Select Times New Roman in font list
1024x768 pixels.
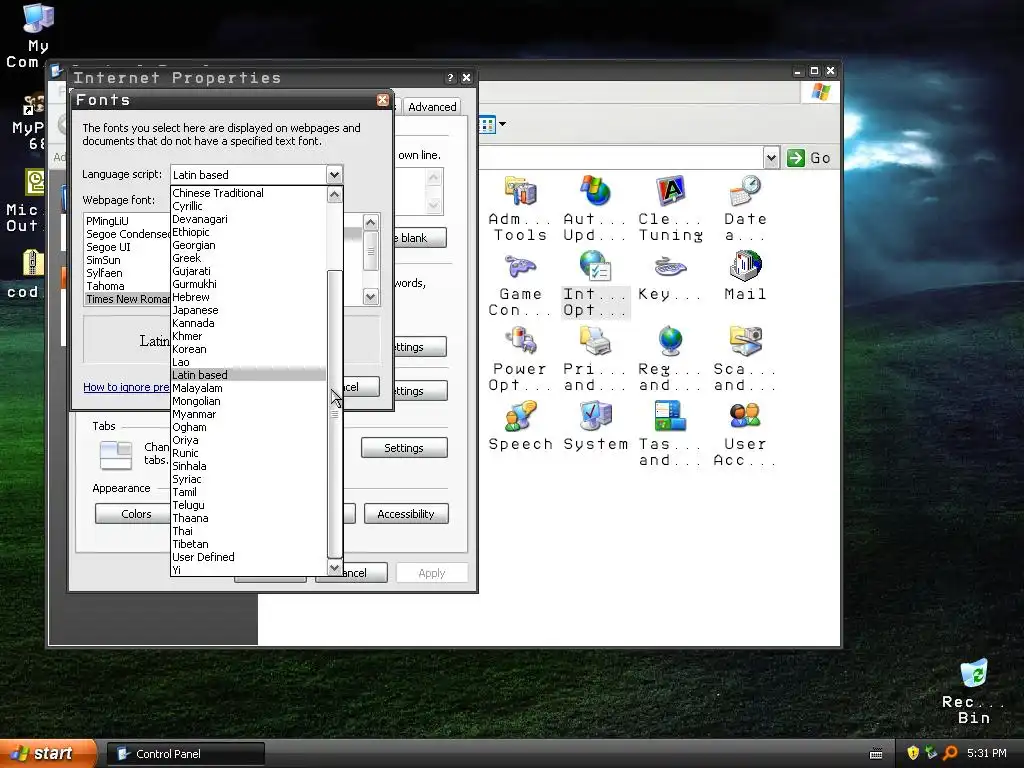click(x=127, y=299)
